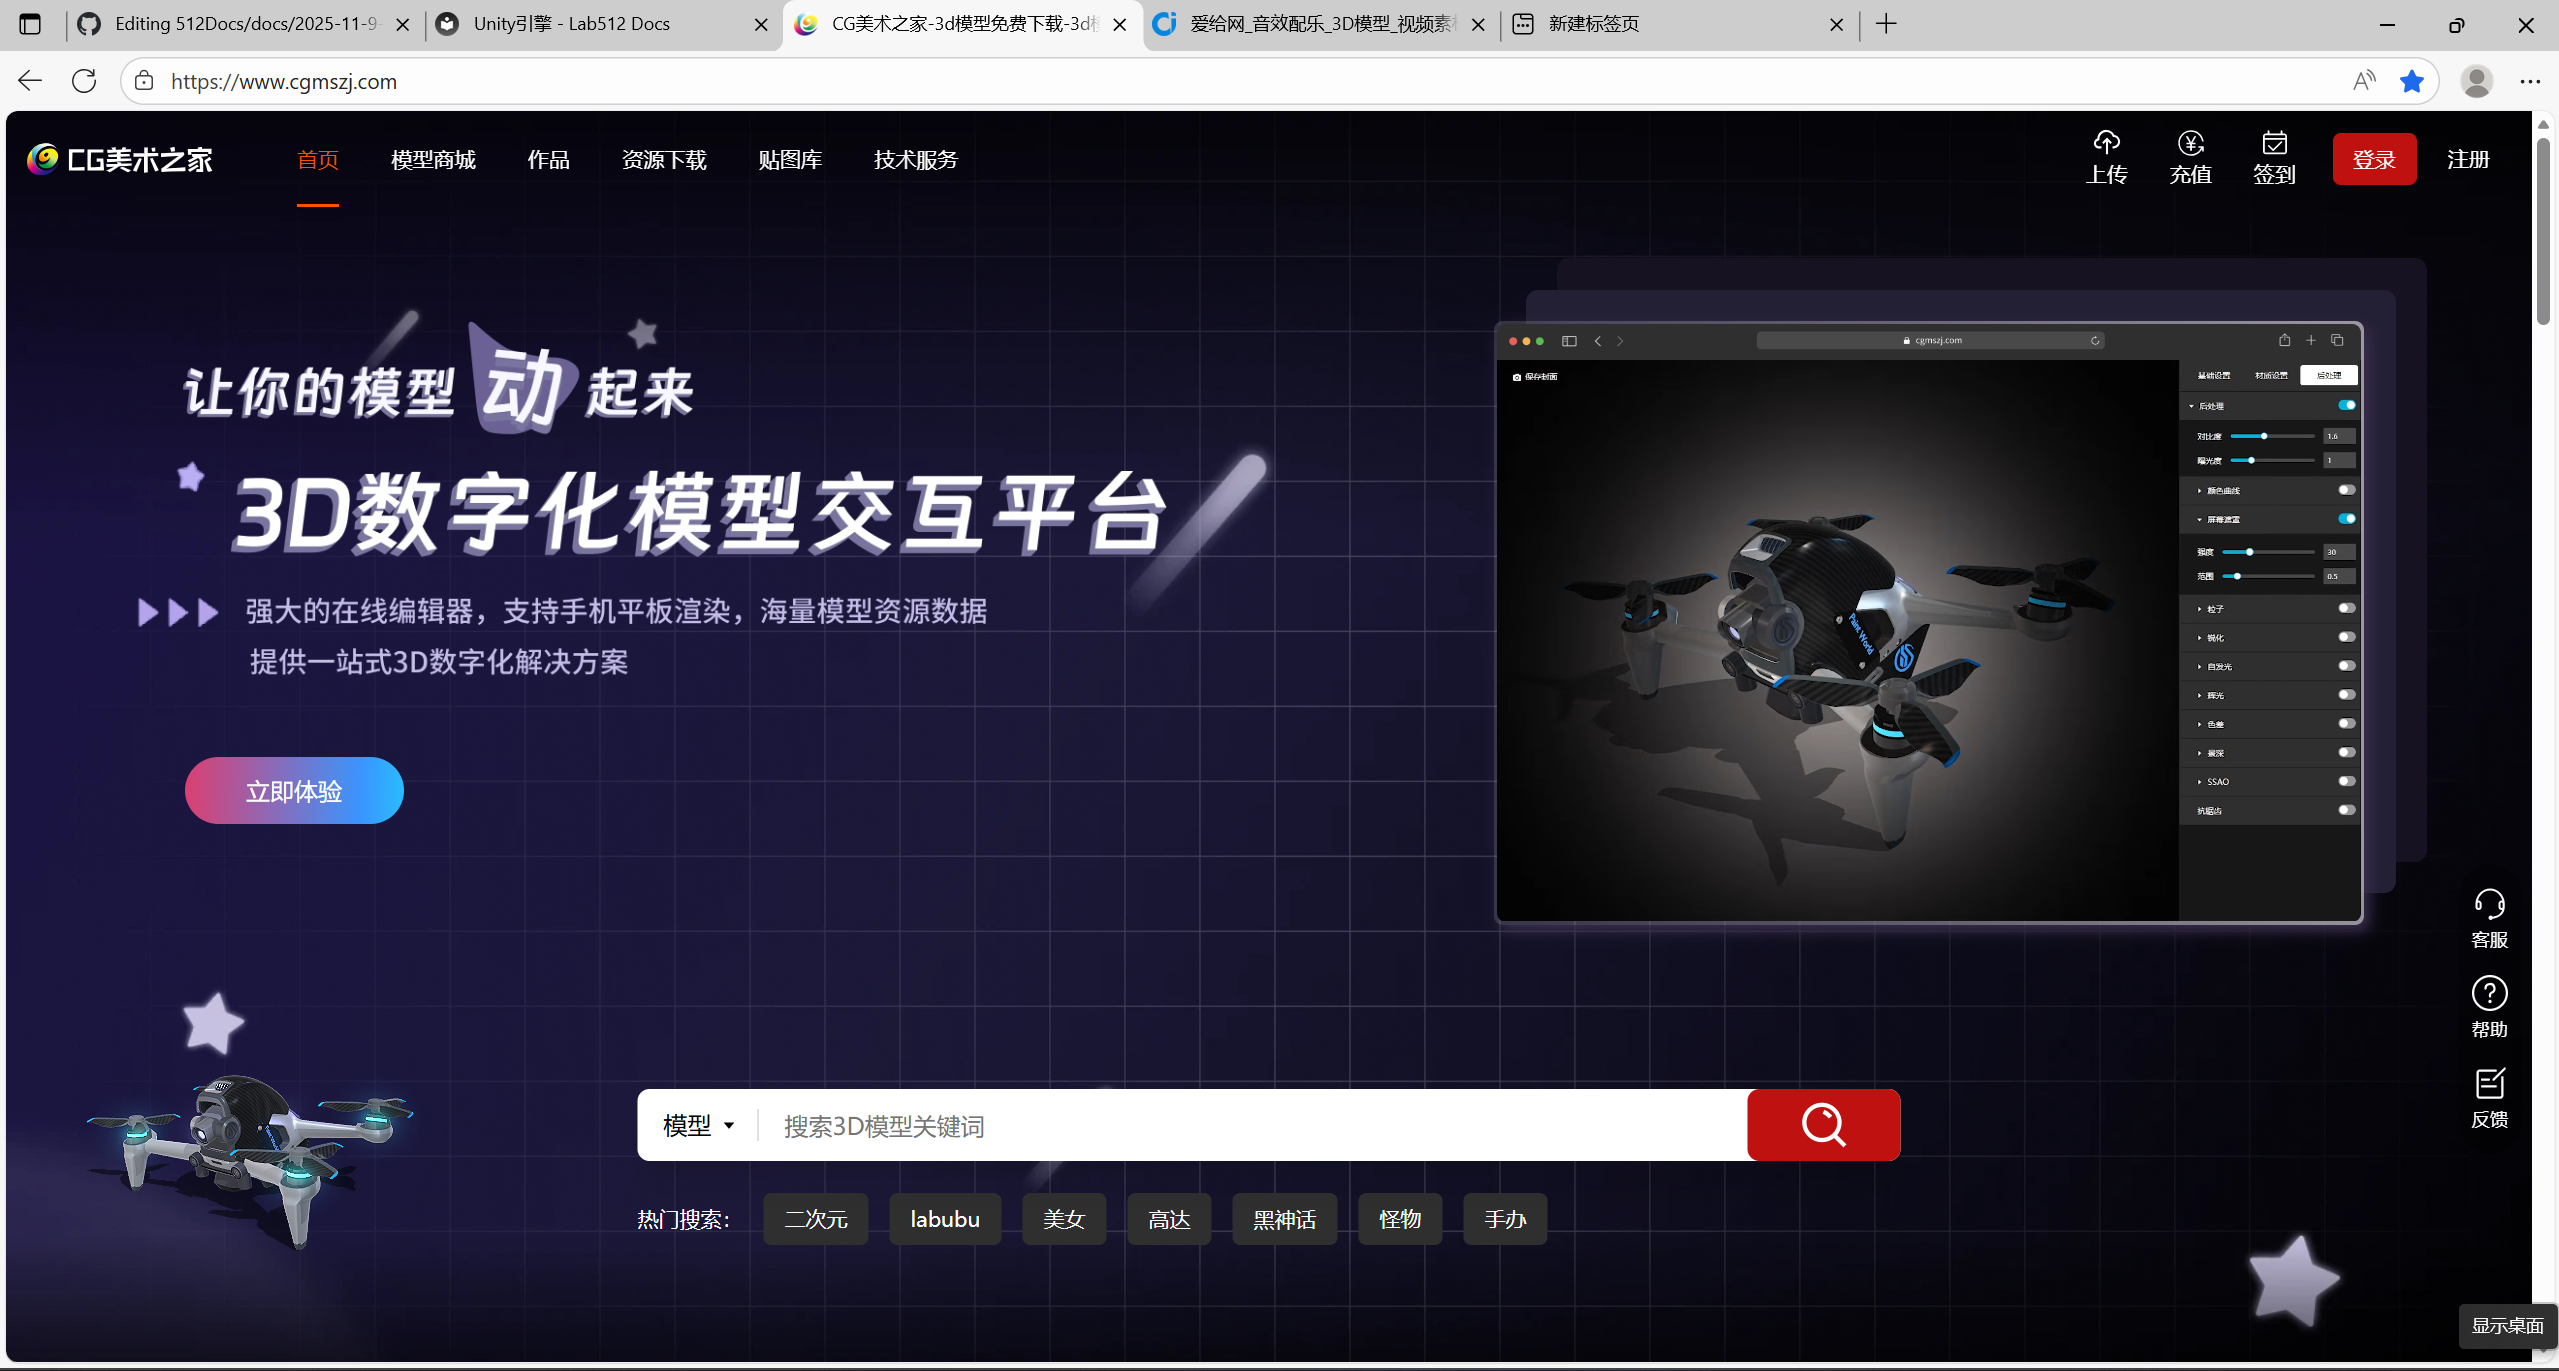Enable the SSAO toggle switch

pyautogui.click(x=2346, y=781)
